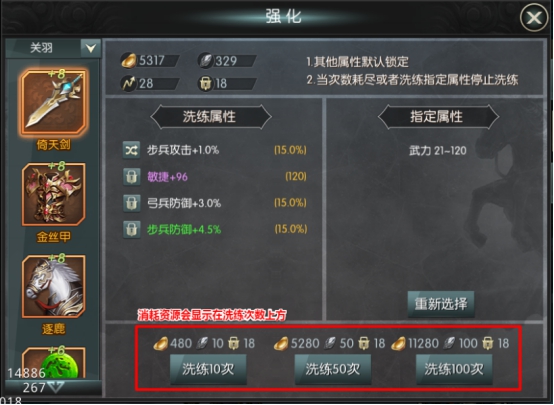Click the lock currency icon beside 18
The width and height of the screenshot is (554, 405).
(205, 83)
